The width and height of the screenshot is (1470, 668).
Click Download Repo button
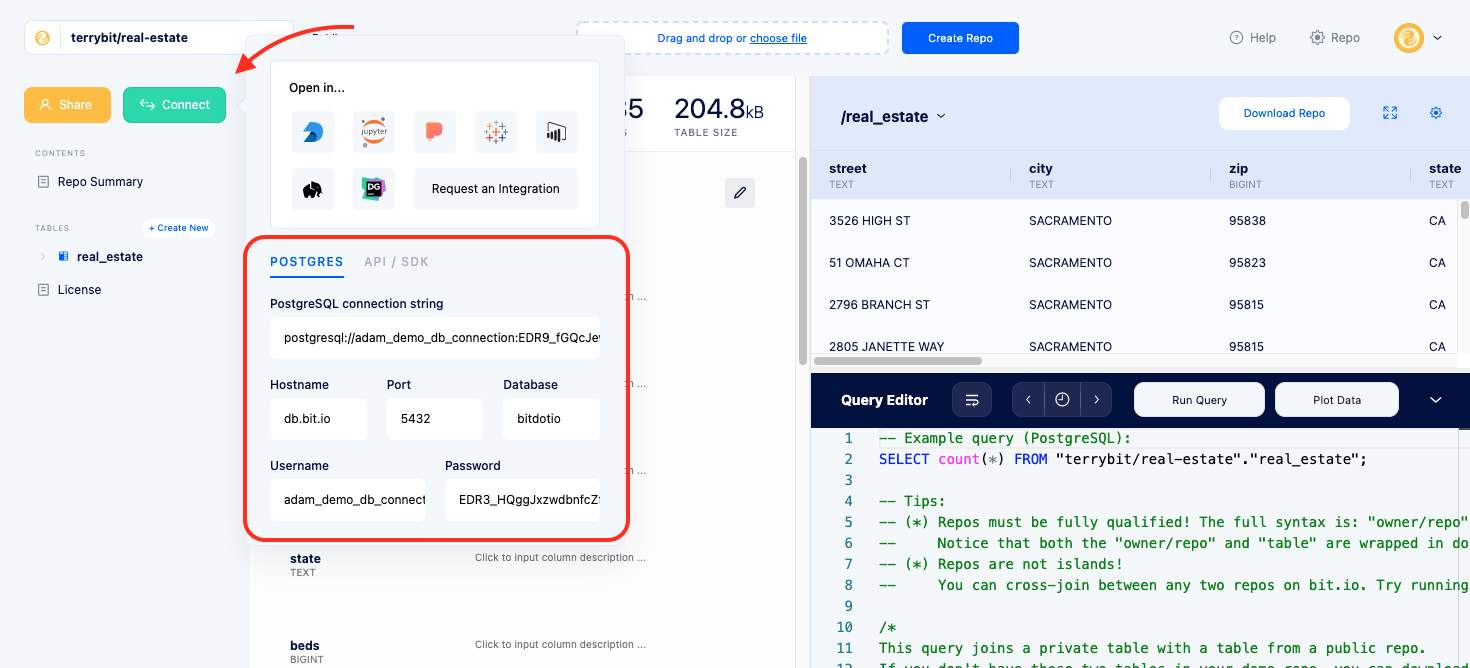point(1284,113)
